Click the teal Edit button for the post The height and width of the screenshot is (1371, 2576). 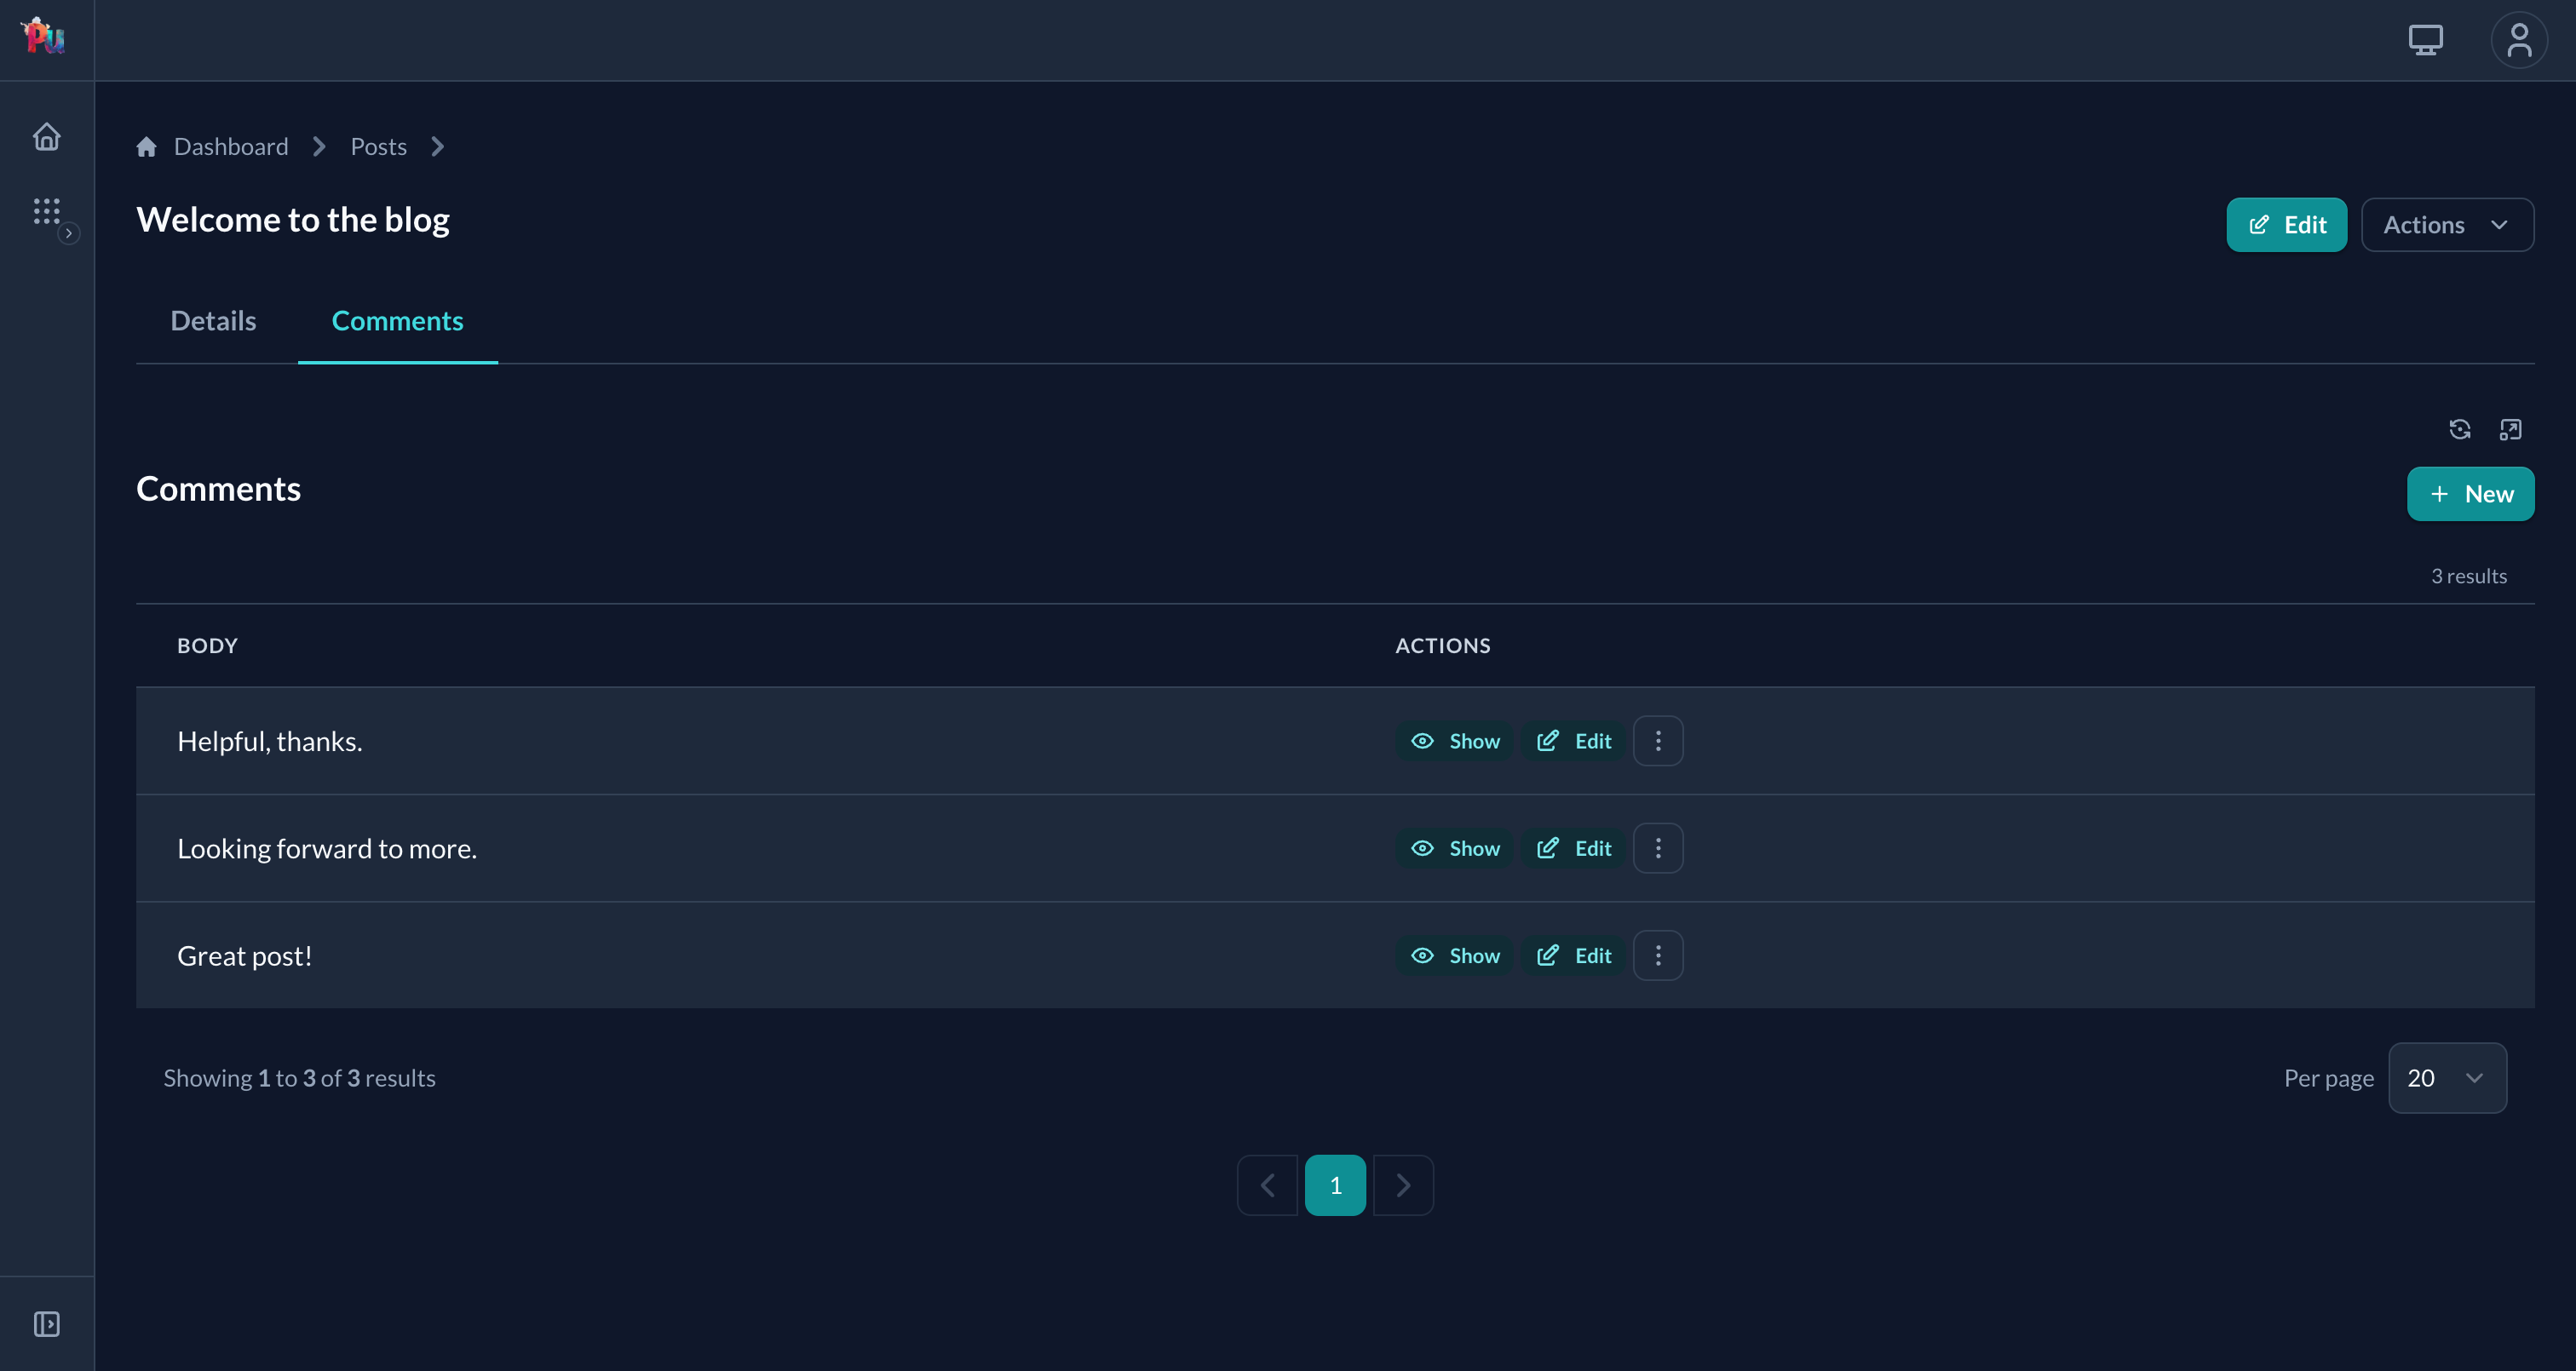[2286, 225]
